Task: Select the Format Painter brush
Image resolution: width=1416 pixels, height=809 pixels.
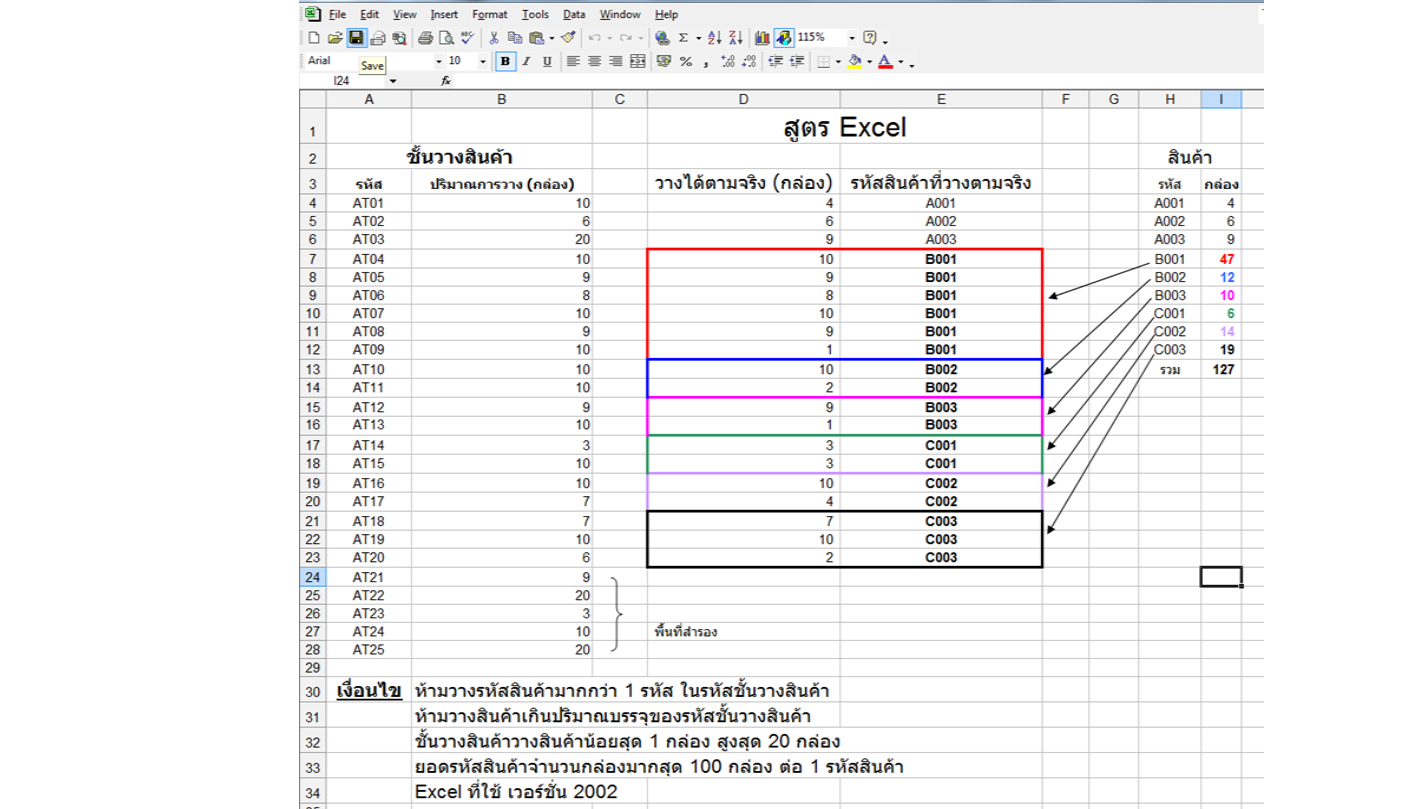Action: click(568, 38)
